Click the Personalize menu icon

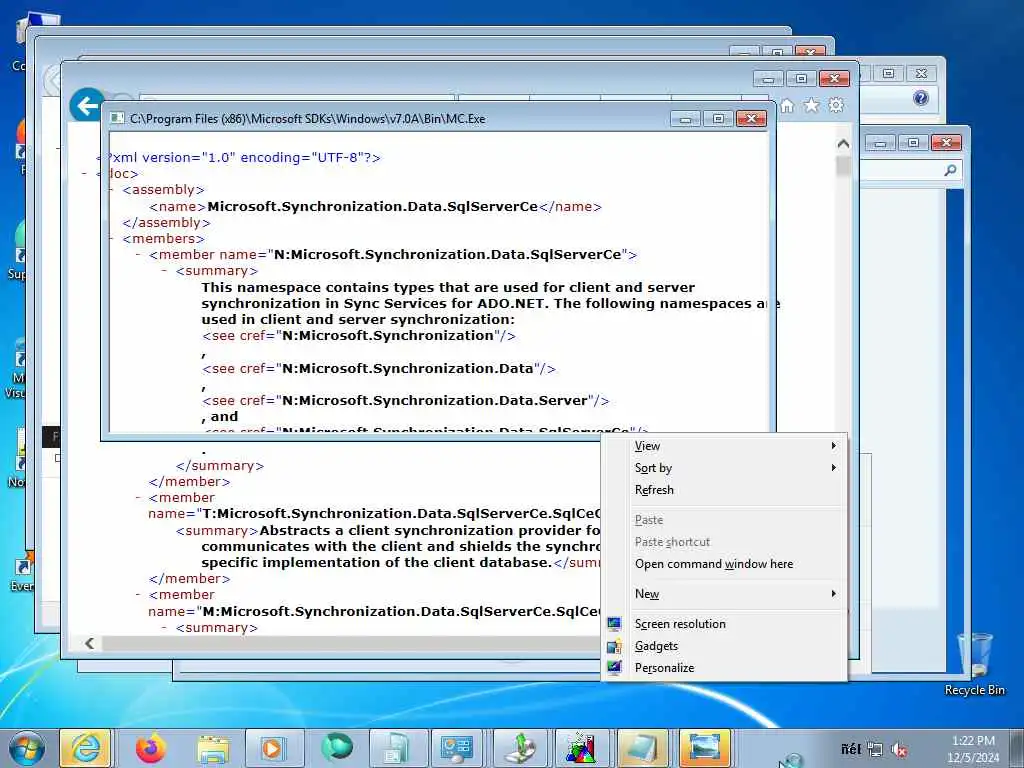coord(614,667)
